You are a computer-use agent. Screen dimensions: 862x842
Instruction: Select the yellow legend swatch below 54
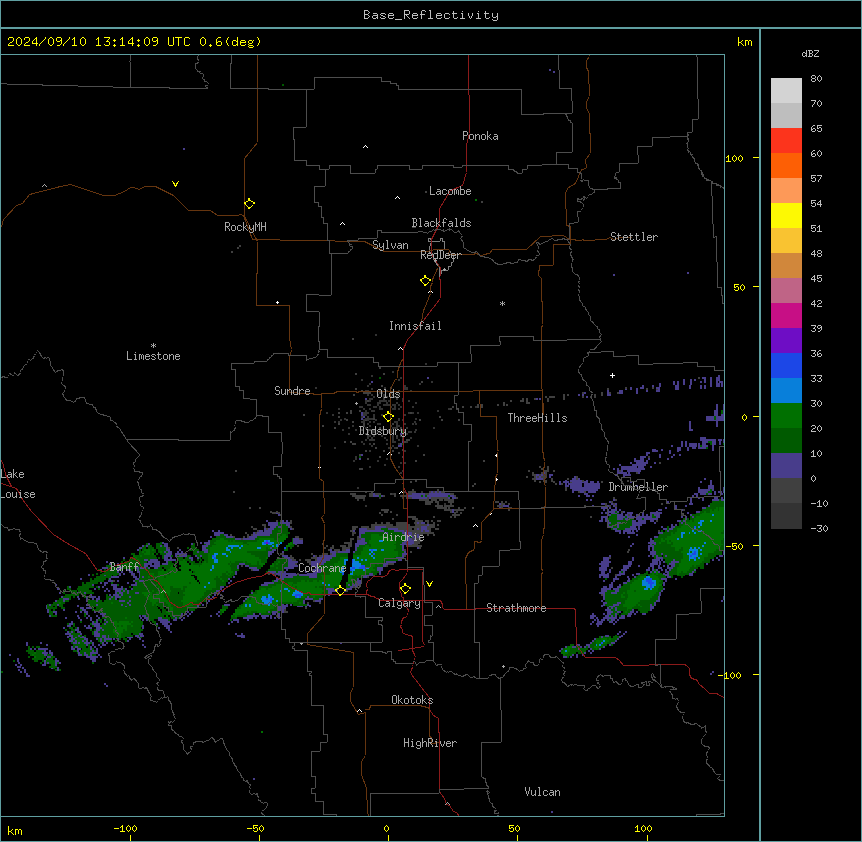[786, 215]
